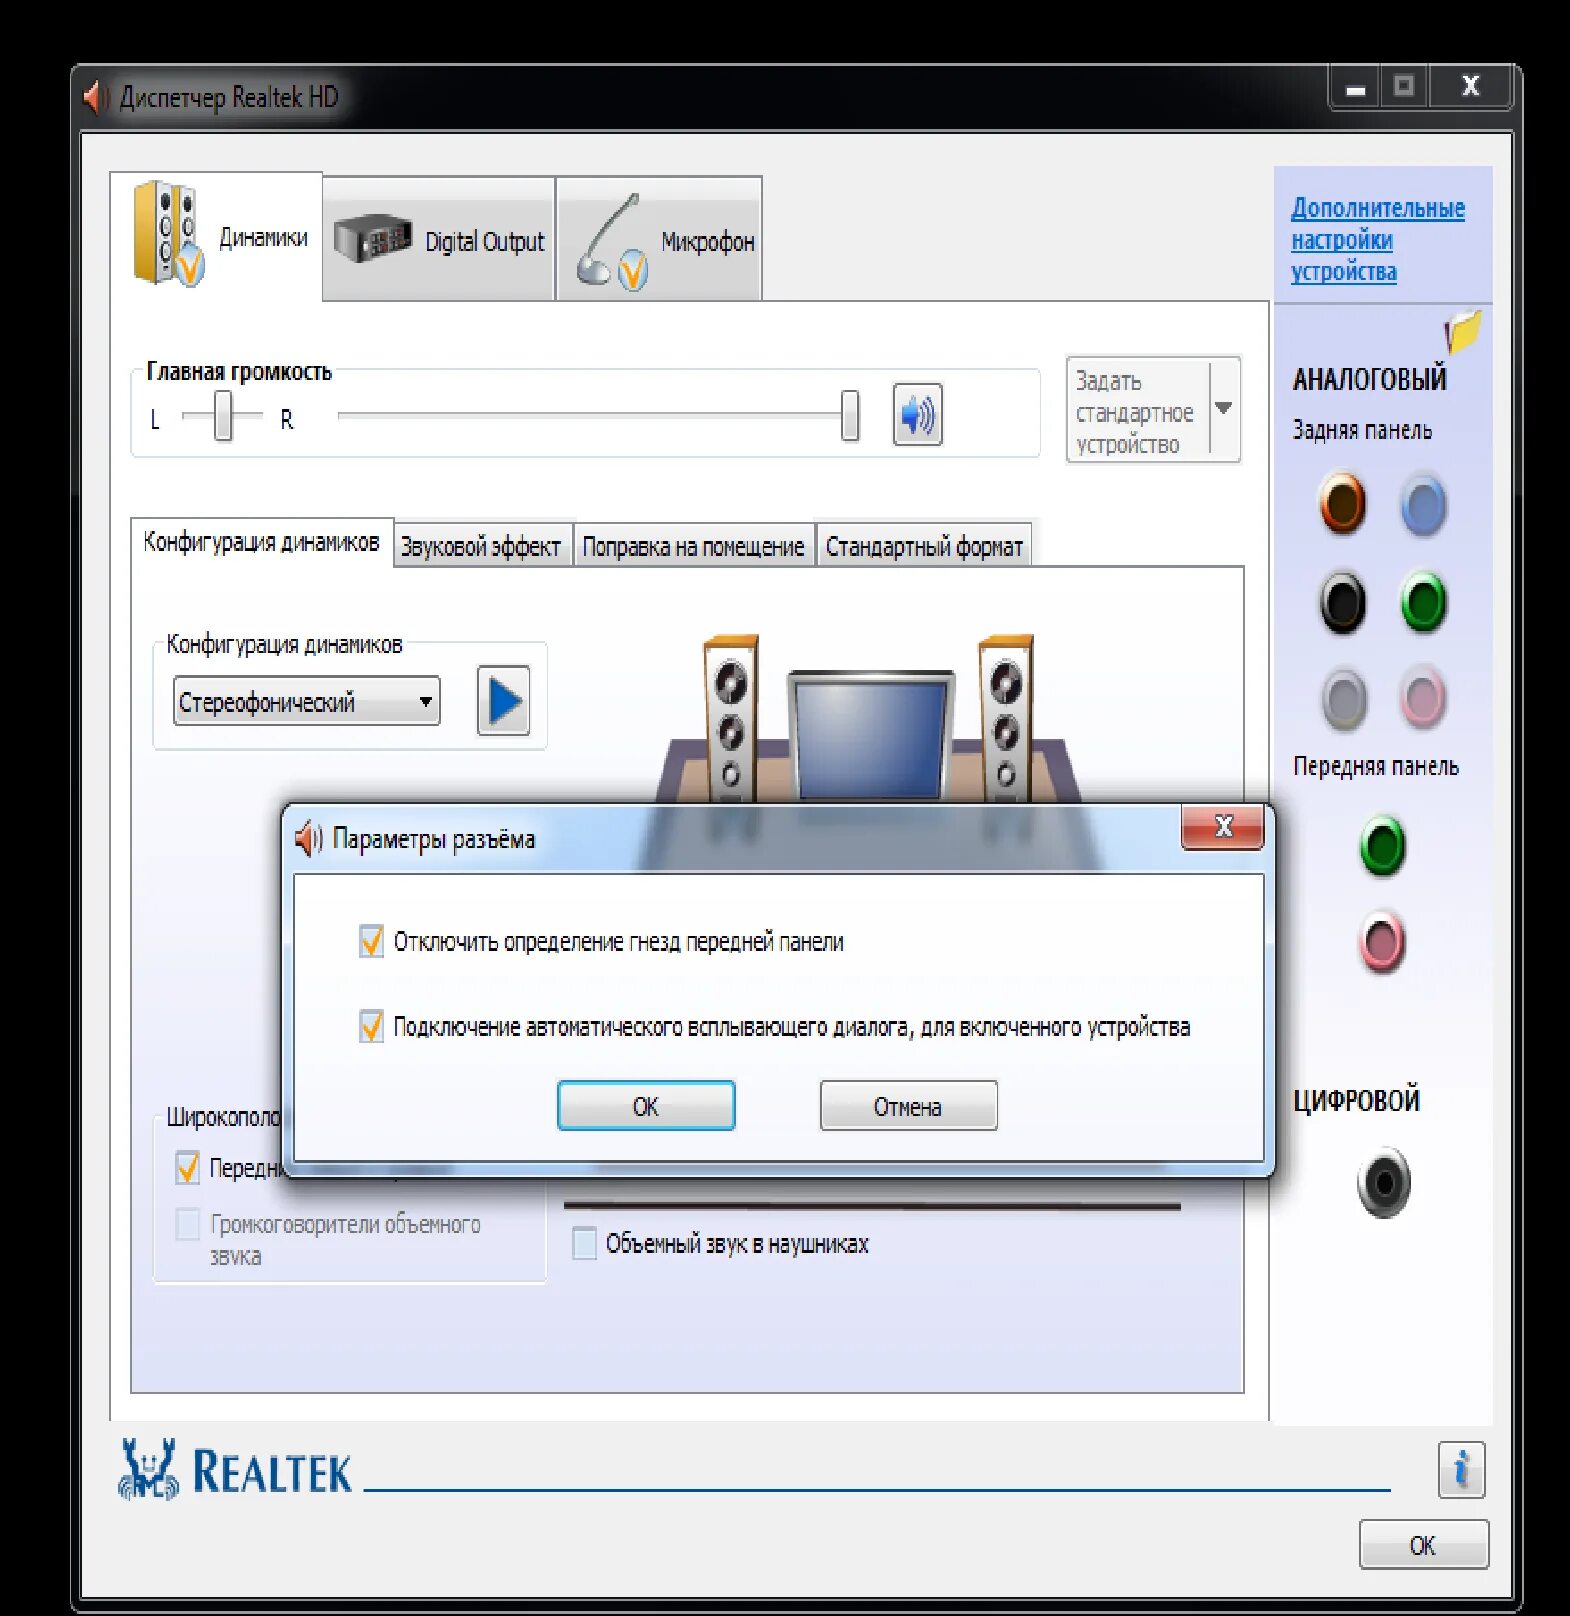Open the Стереофонический speaker configuration dropdown

pos(306,701)
